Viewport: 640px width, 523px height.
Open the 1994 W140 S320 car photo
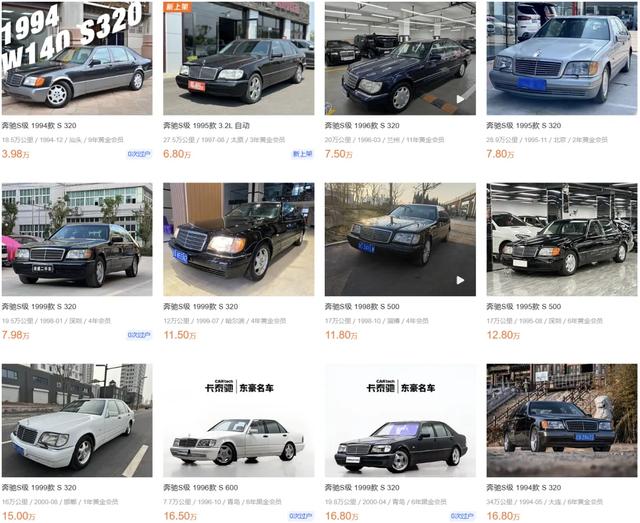click(77, 58)
